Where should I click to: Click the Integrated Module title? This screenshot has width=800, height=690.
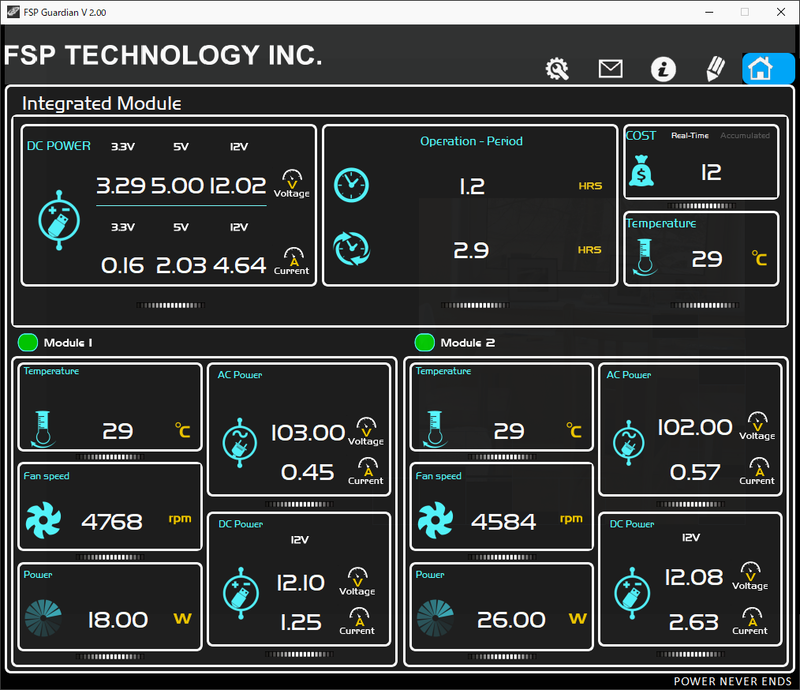tap(102, 104)
